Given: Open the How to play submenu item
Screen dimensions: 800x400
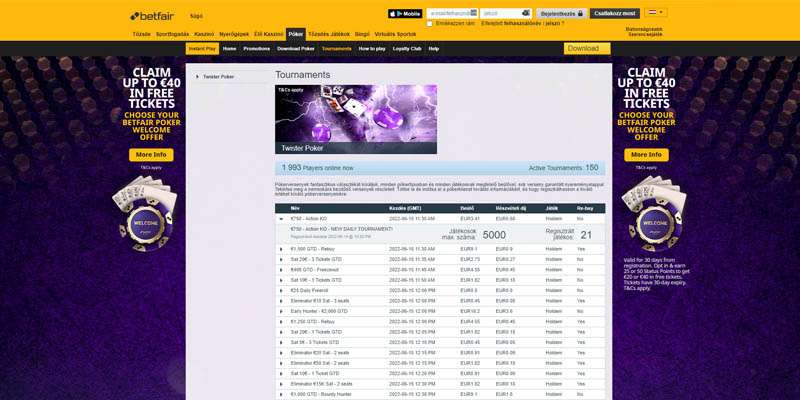Looking at the screenshot, I should tap(372, 48).
